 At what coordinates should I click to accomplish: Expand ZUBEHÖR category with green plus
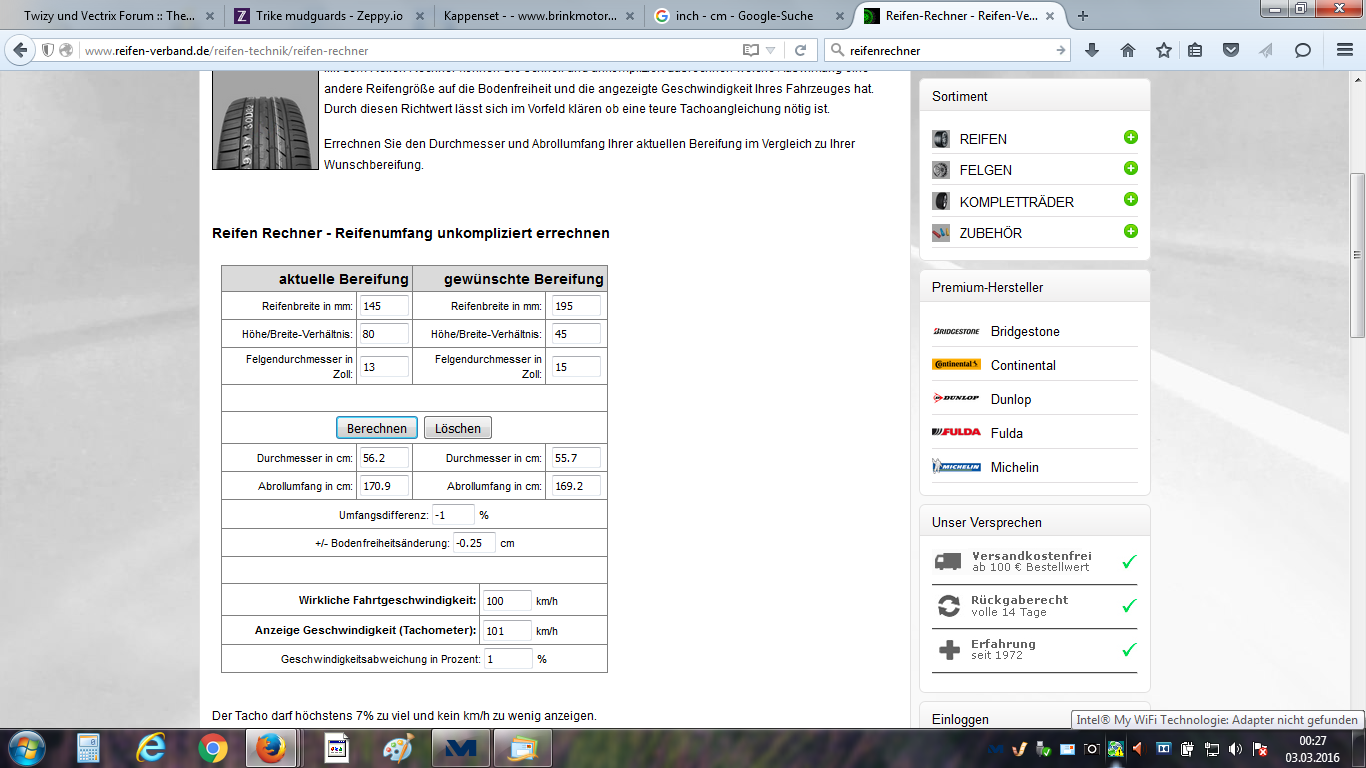click(x=1131, y=232)
